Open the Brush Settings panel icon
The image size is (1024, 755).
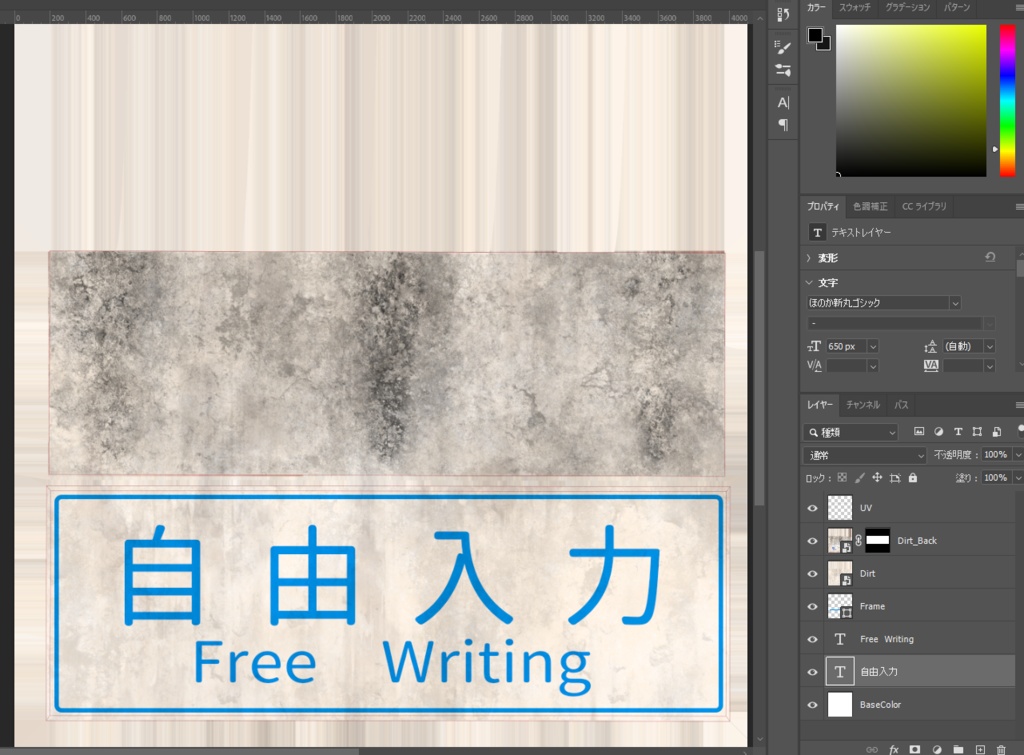[783, 47]
